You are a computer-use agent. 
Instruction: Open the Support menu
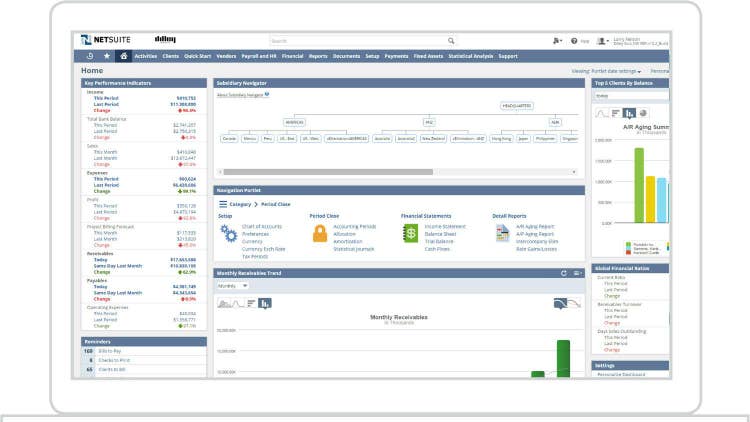point(508,56)
